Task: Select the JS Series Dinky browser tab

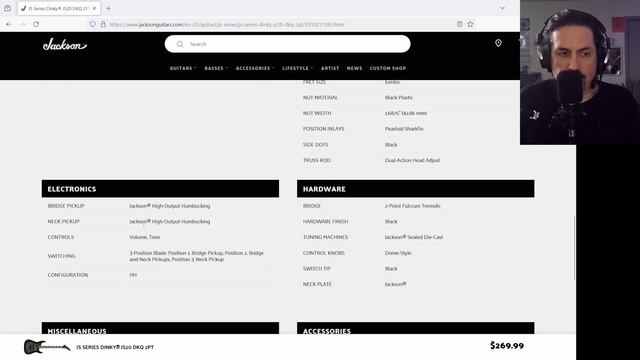Action: (x=59, y=8)
